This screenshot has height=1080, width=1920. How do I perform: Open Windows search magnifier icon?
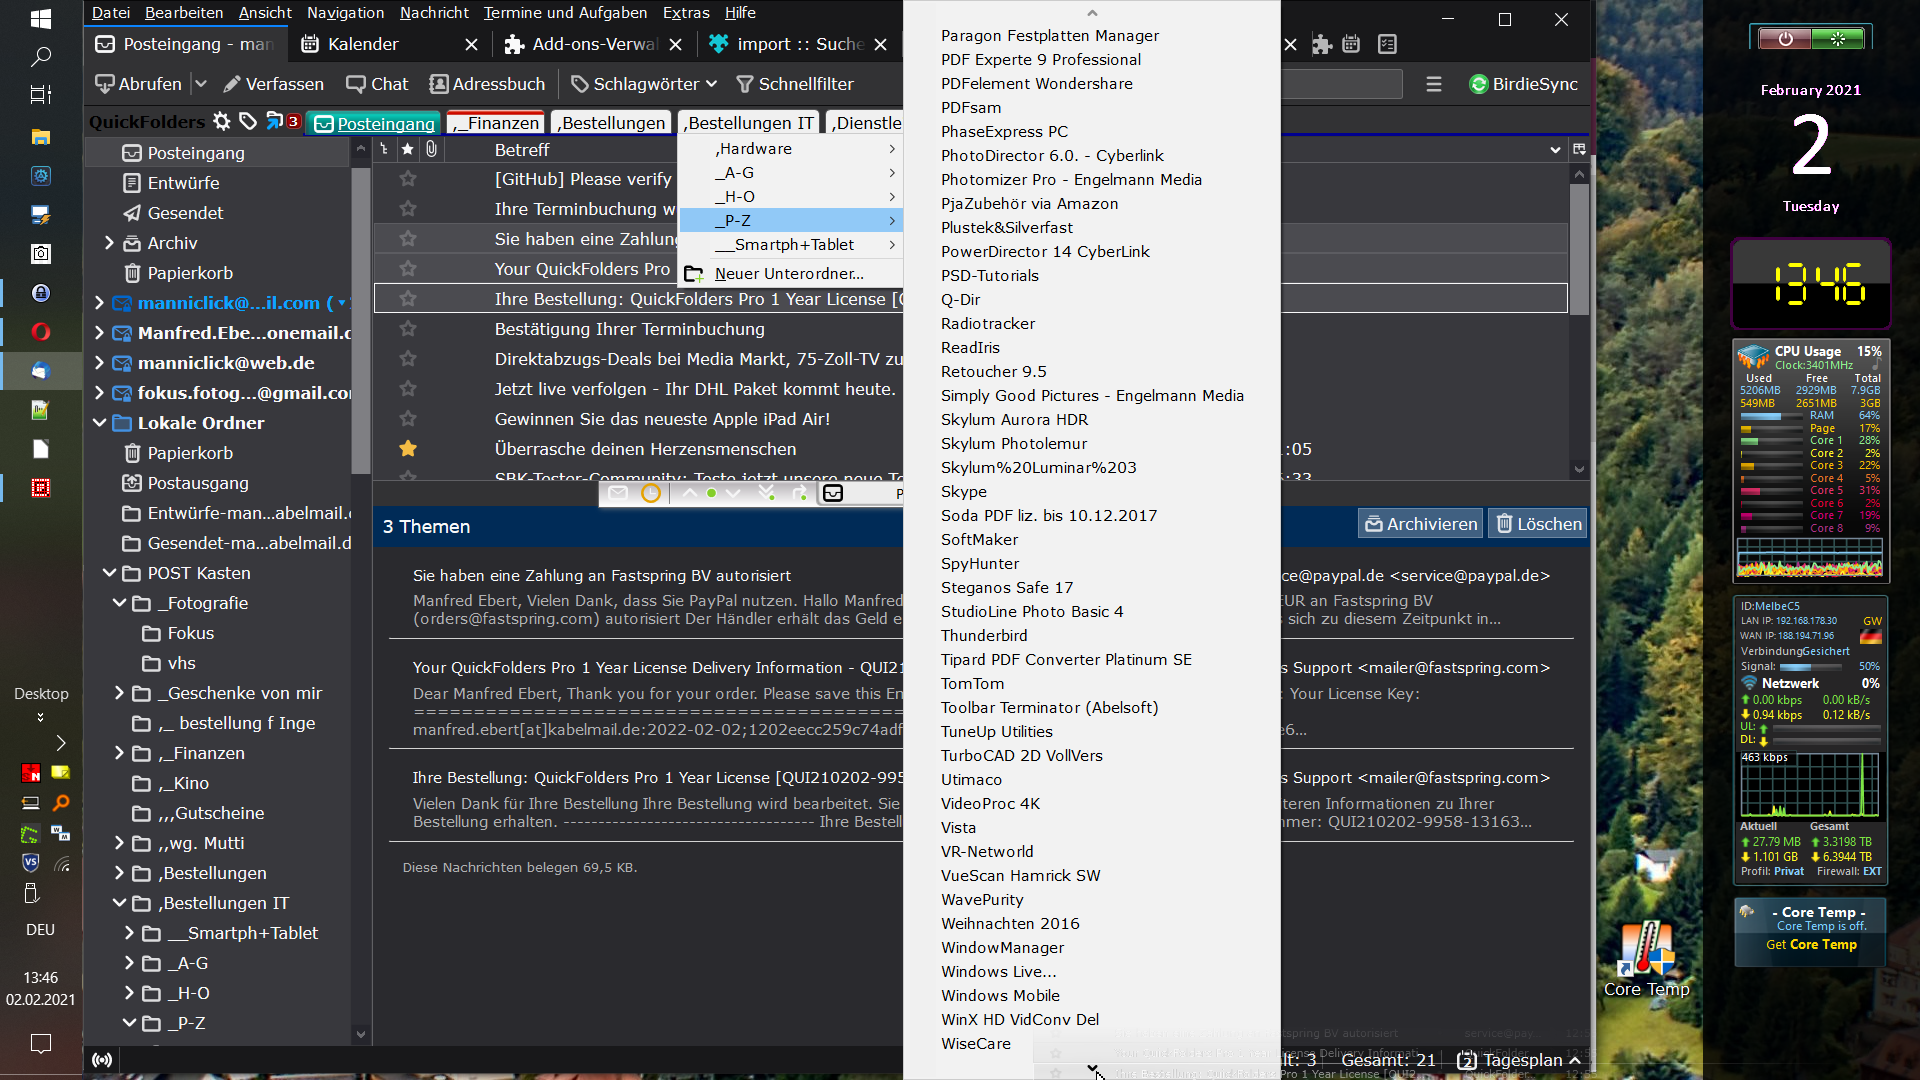click(41, 57)
